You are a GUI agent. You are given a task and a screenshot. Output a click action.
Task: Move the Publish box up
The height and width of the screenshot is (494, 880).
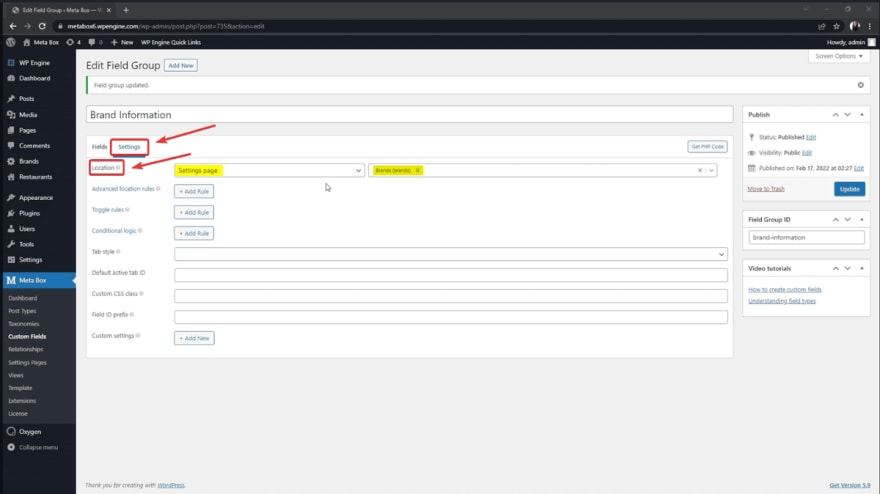pos(836,115)
